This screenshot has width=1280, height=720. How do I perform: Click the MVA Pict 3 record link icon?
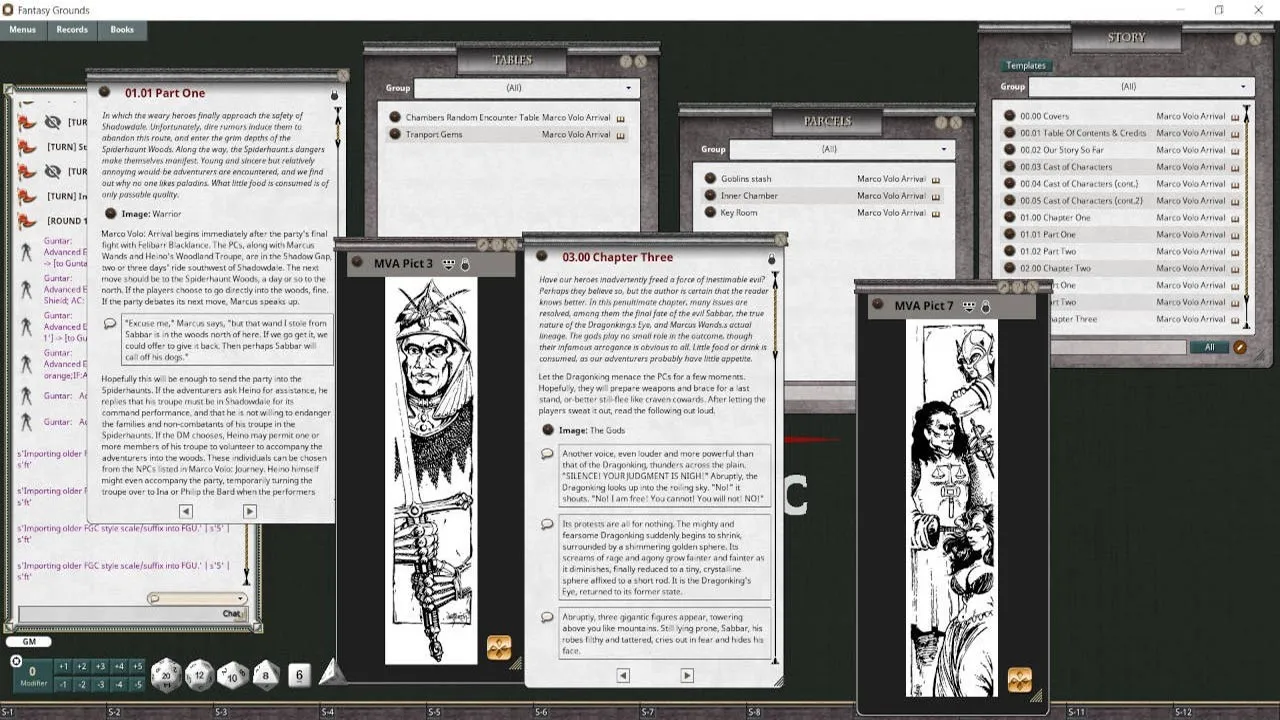pyautogui.click(x=357, y=263)
